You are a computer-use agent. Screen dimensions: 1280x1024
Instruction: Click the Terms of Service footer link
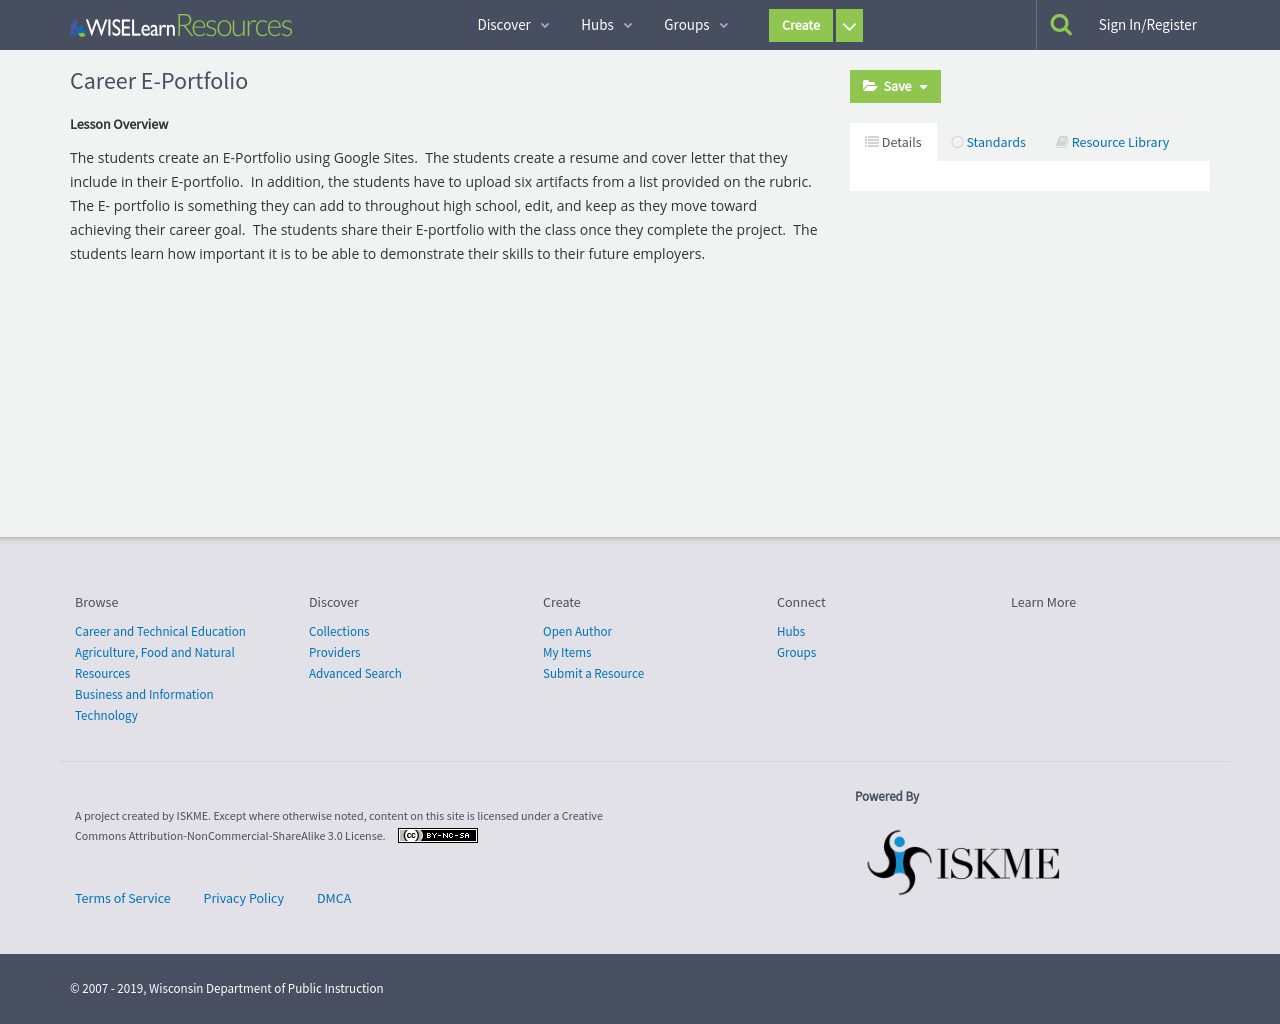click(x=122, y=897)
